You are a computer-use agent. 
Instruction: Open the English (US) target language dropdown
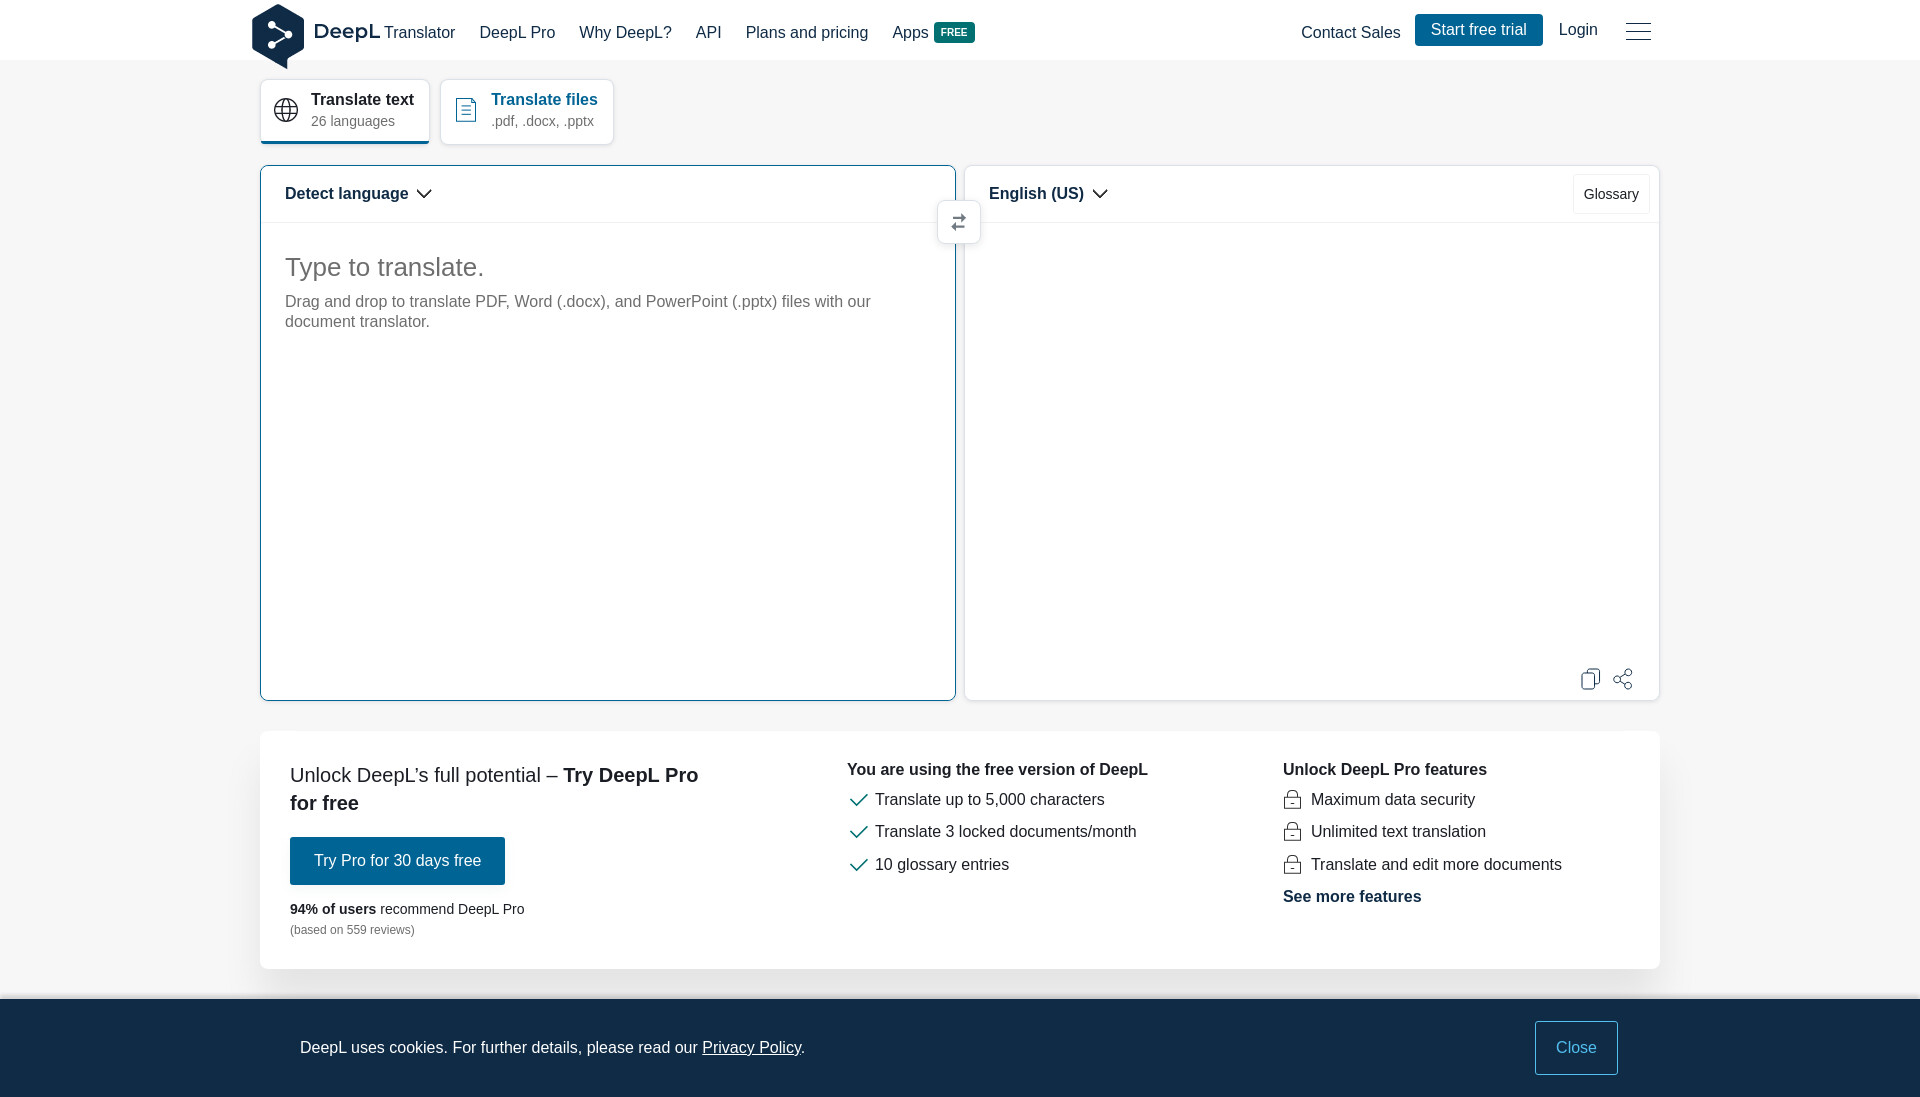pos(1048,194)
